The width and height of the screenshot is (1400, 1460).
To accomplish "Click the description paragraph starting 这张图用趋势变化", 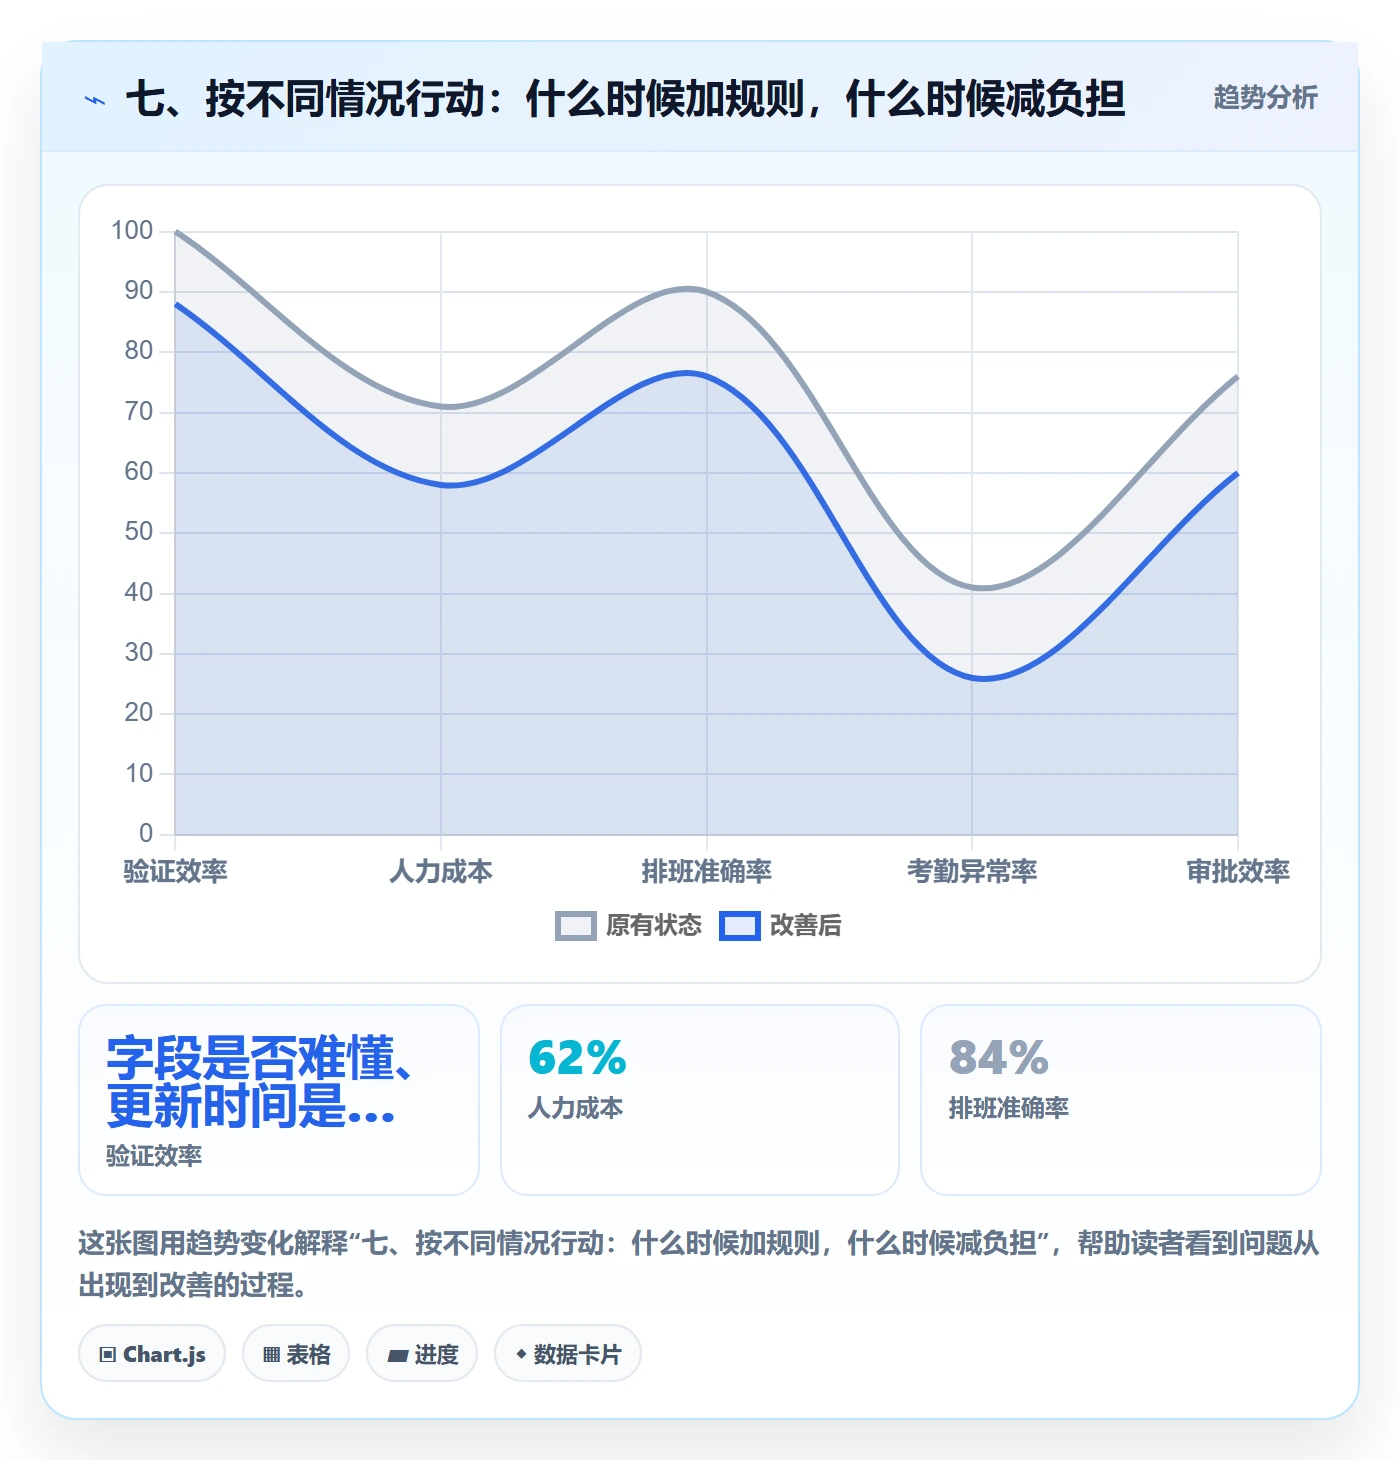I will (699, 1264).
